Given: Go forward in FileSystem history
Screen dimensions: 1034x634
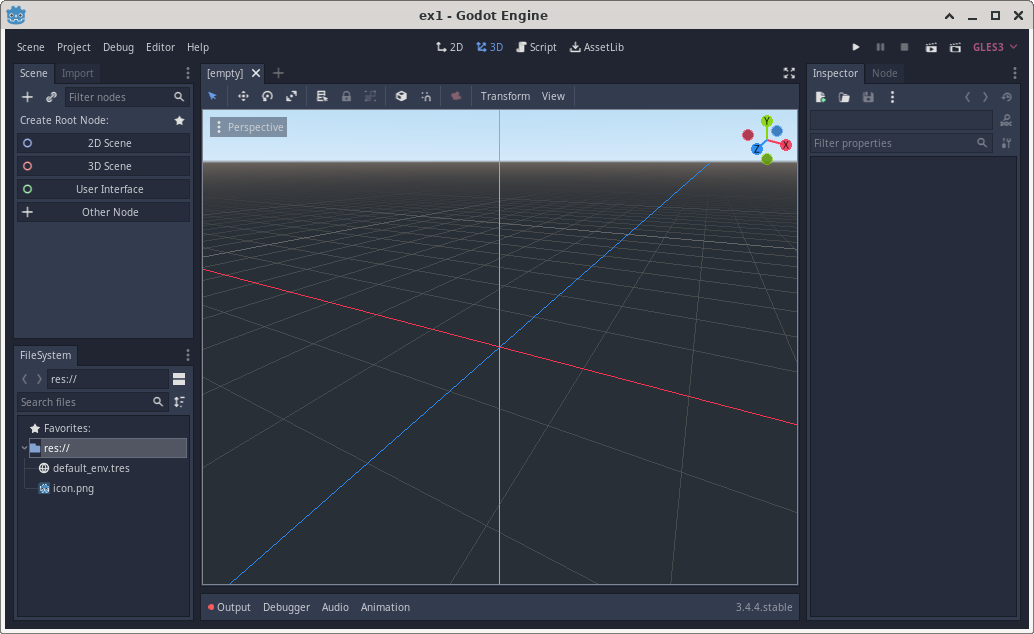Looking at the screenshot, I should tap(39, 379).
